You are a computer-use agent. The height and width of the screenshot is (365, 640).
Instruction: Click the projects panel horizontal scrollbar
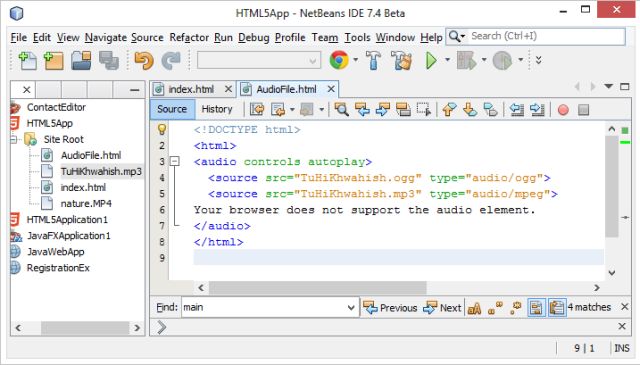[85, 328]
